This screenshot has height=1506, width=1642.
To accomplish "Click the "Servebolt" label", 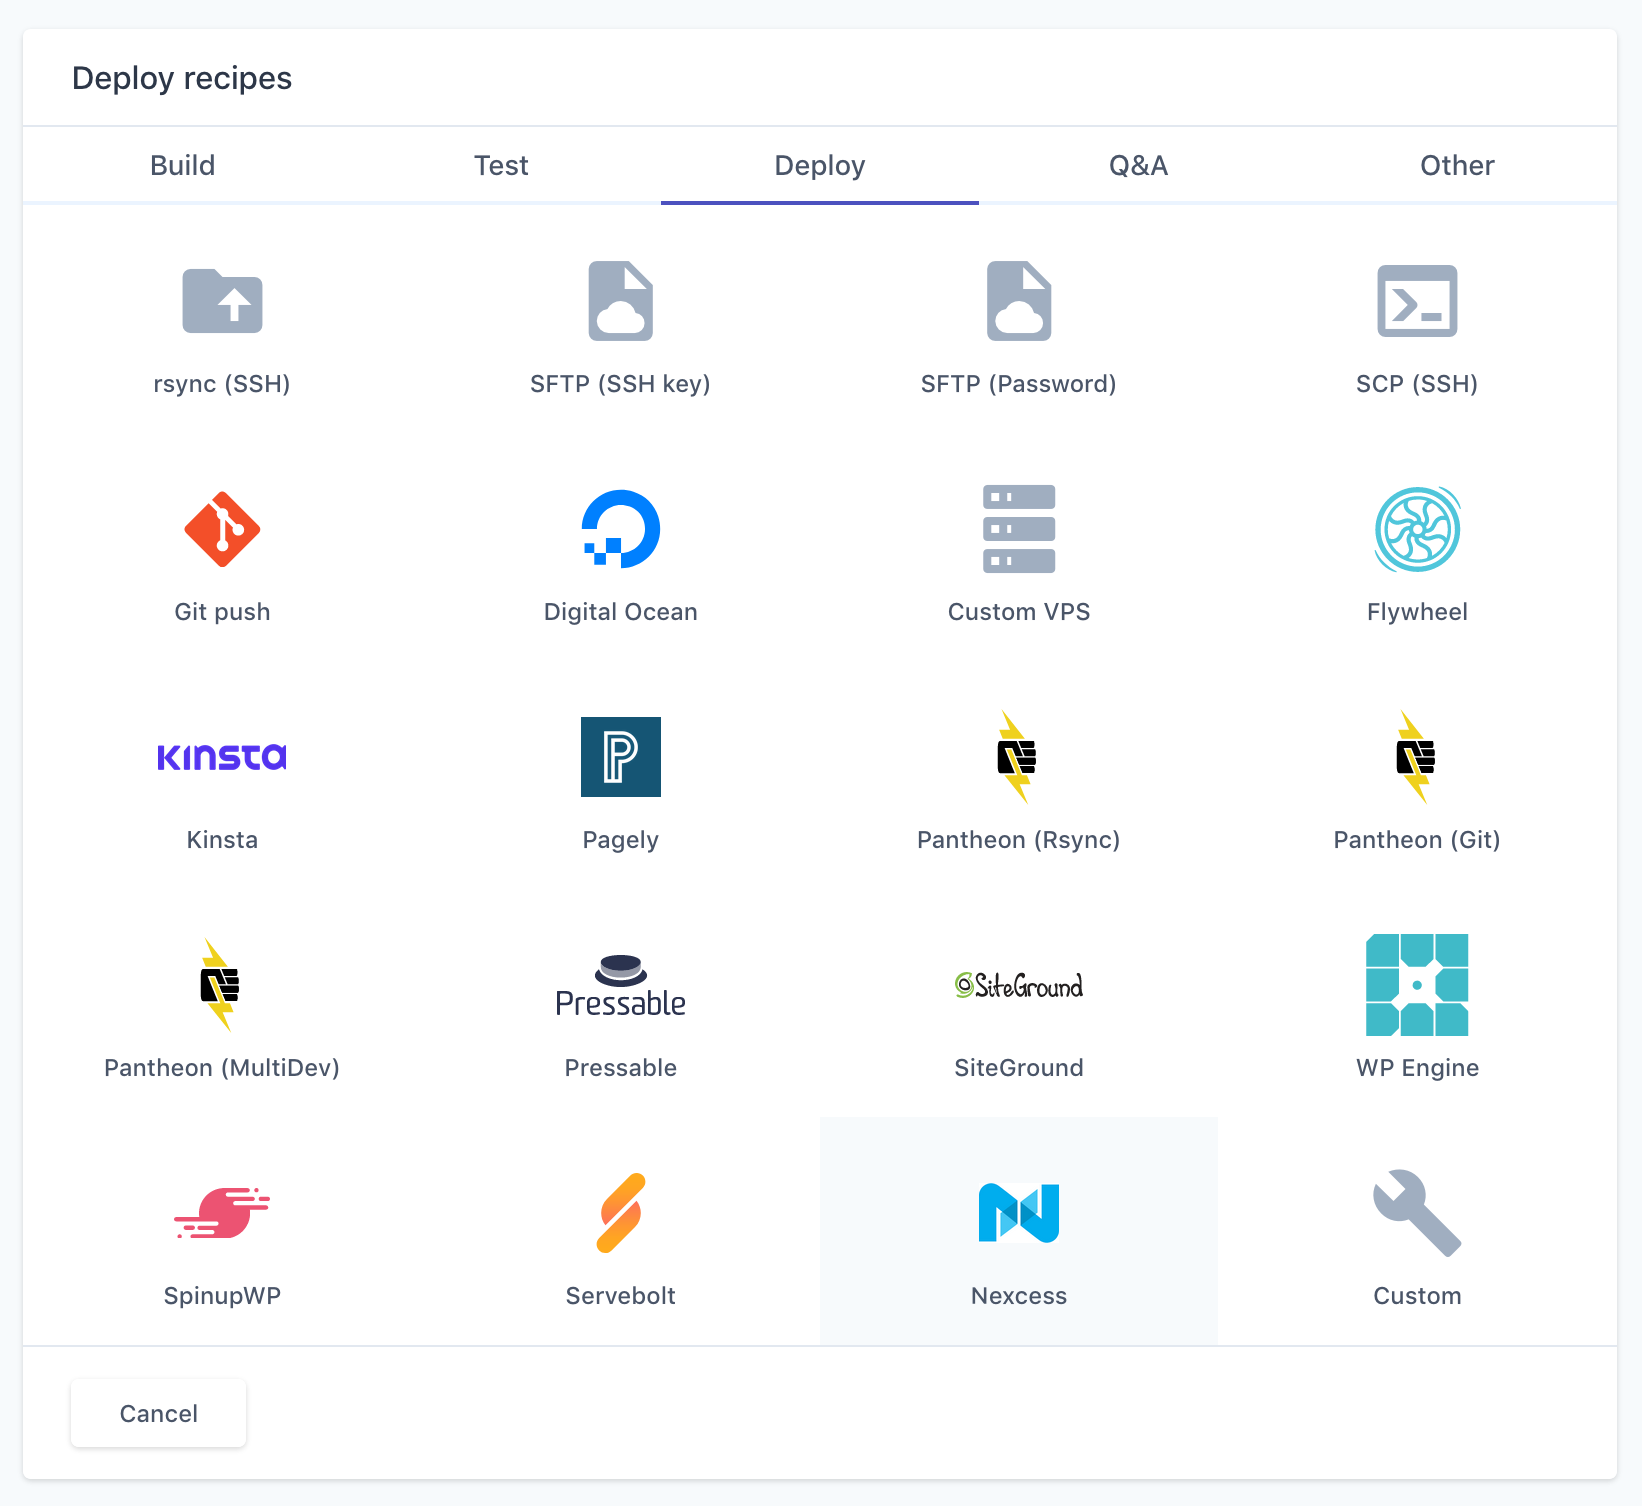I will coord(620,1296).
